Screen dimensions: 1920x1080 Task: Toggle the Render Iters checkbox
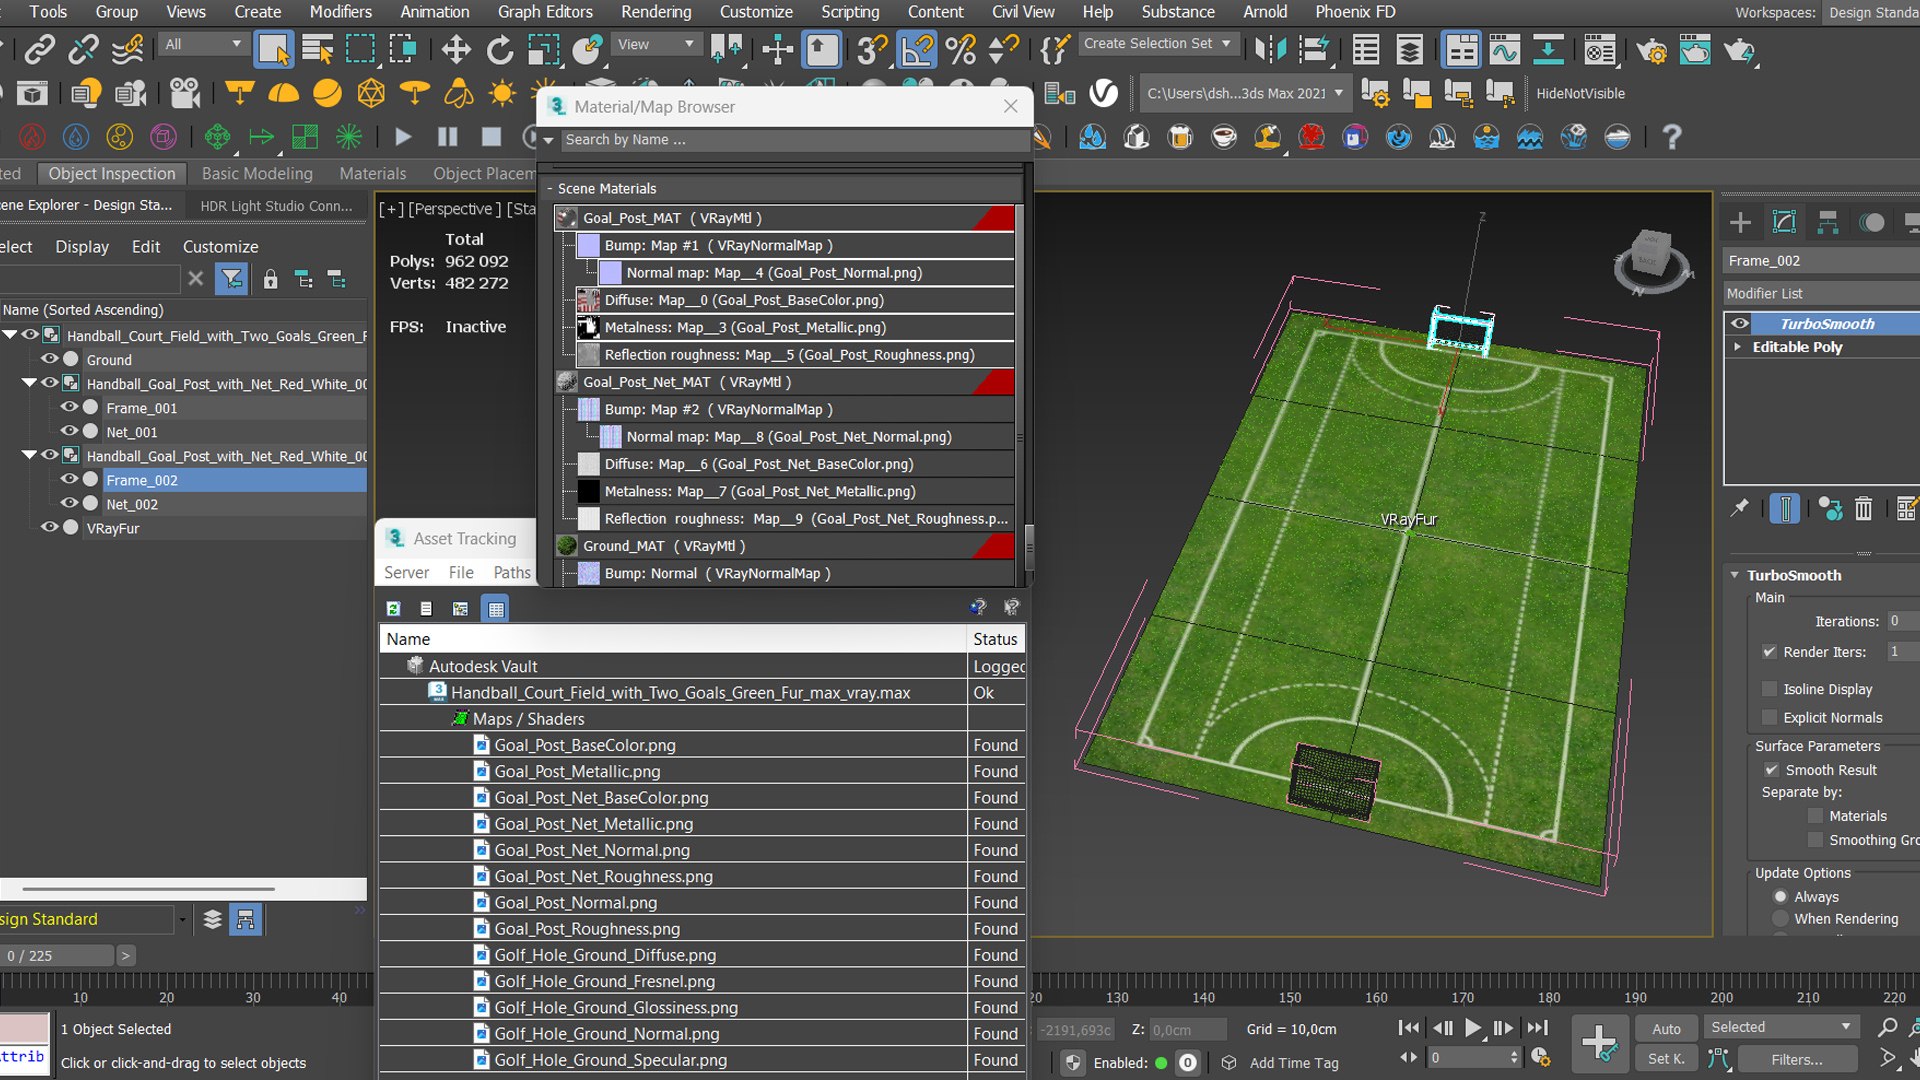point(1769,652)
